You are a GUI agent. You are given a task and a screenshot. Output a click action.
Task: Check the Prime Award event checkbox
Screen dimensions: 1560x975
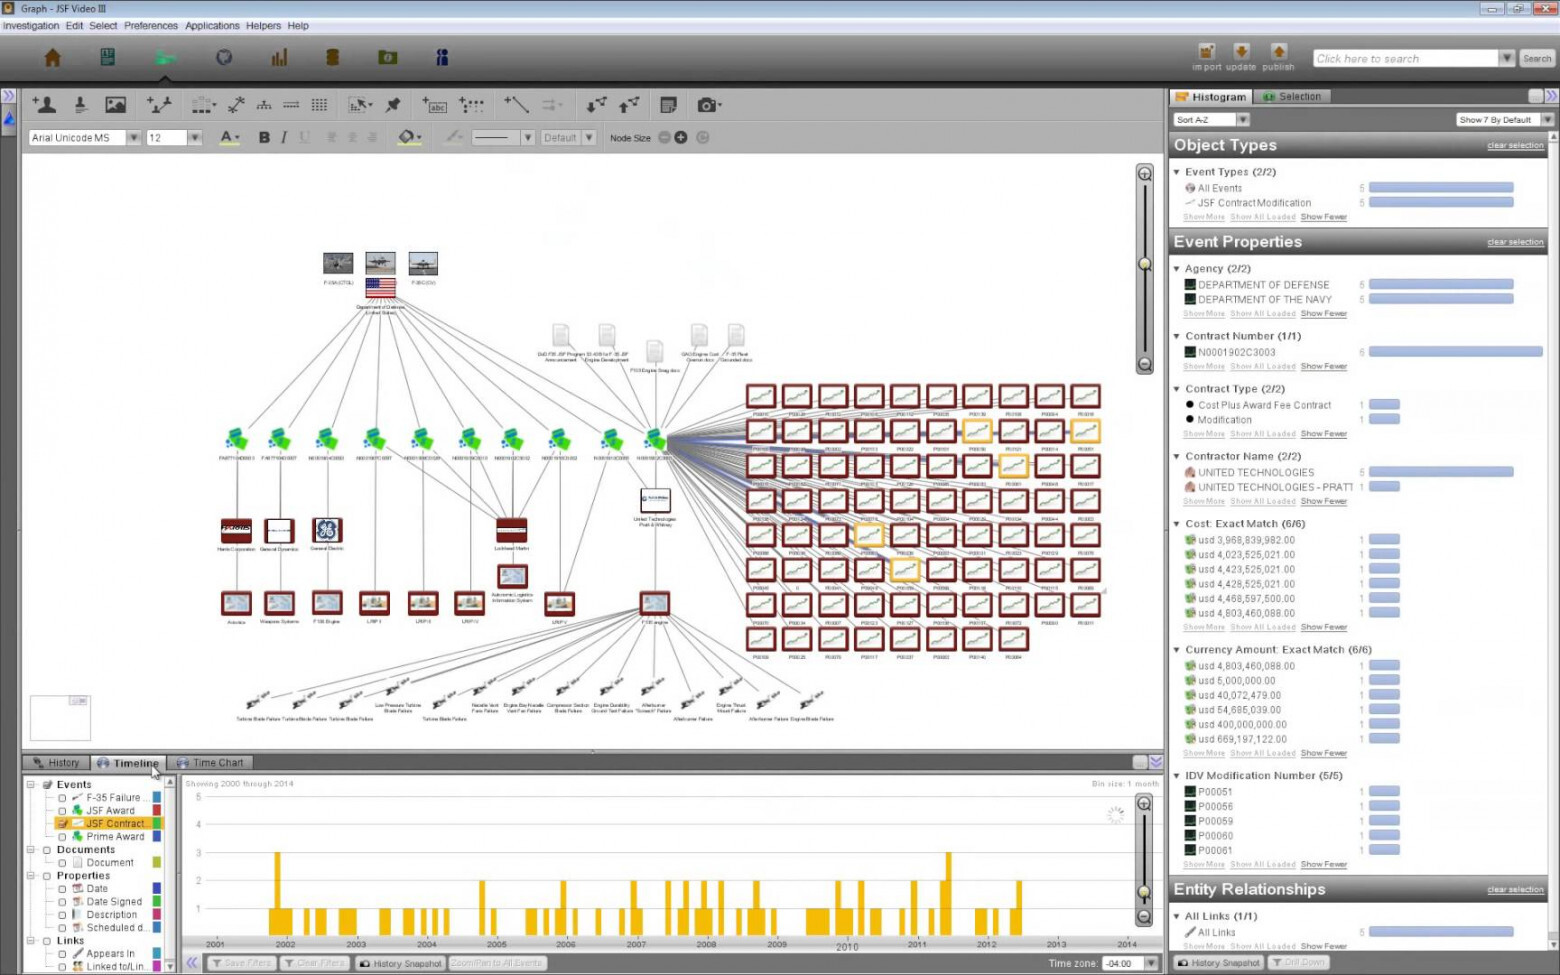(62, 837)
